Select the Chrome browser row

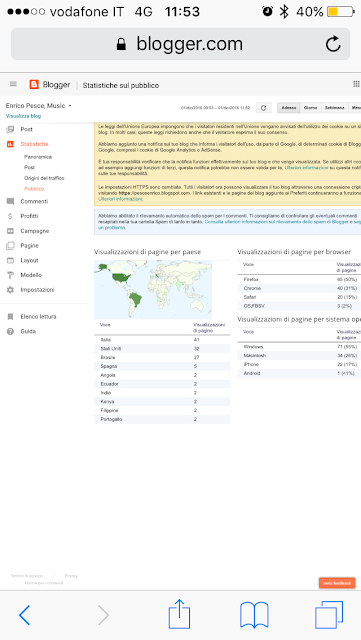coord(299,289)
